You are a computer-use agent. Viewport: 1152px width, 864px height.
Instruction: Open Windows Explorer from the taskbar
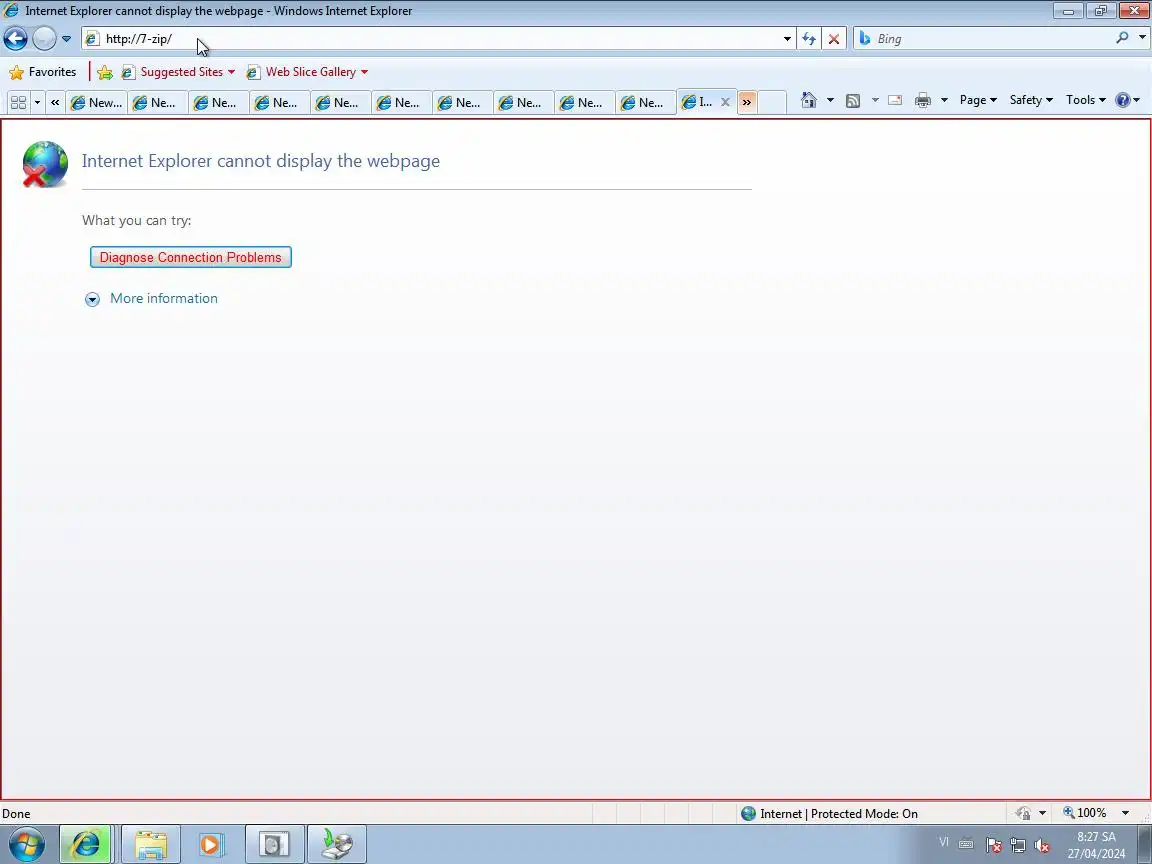[151, 844]
